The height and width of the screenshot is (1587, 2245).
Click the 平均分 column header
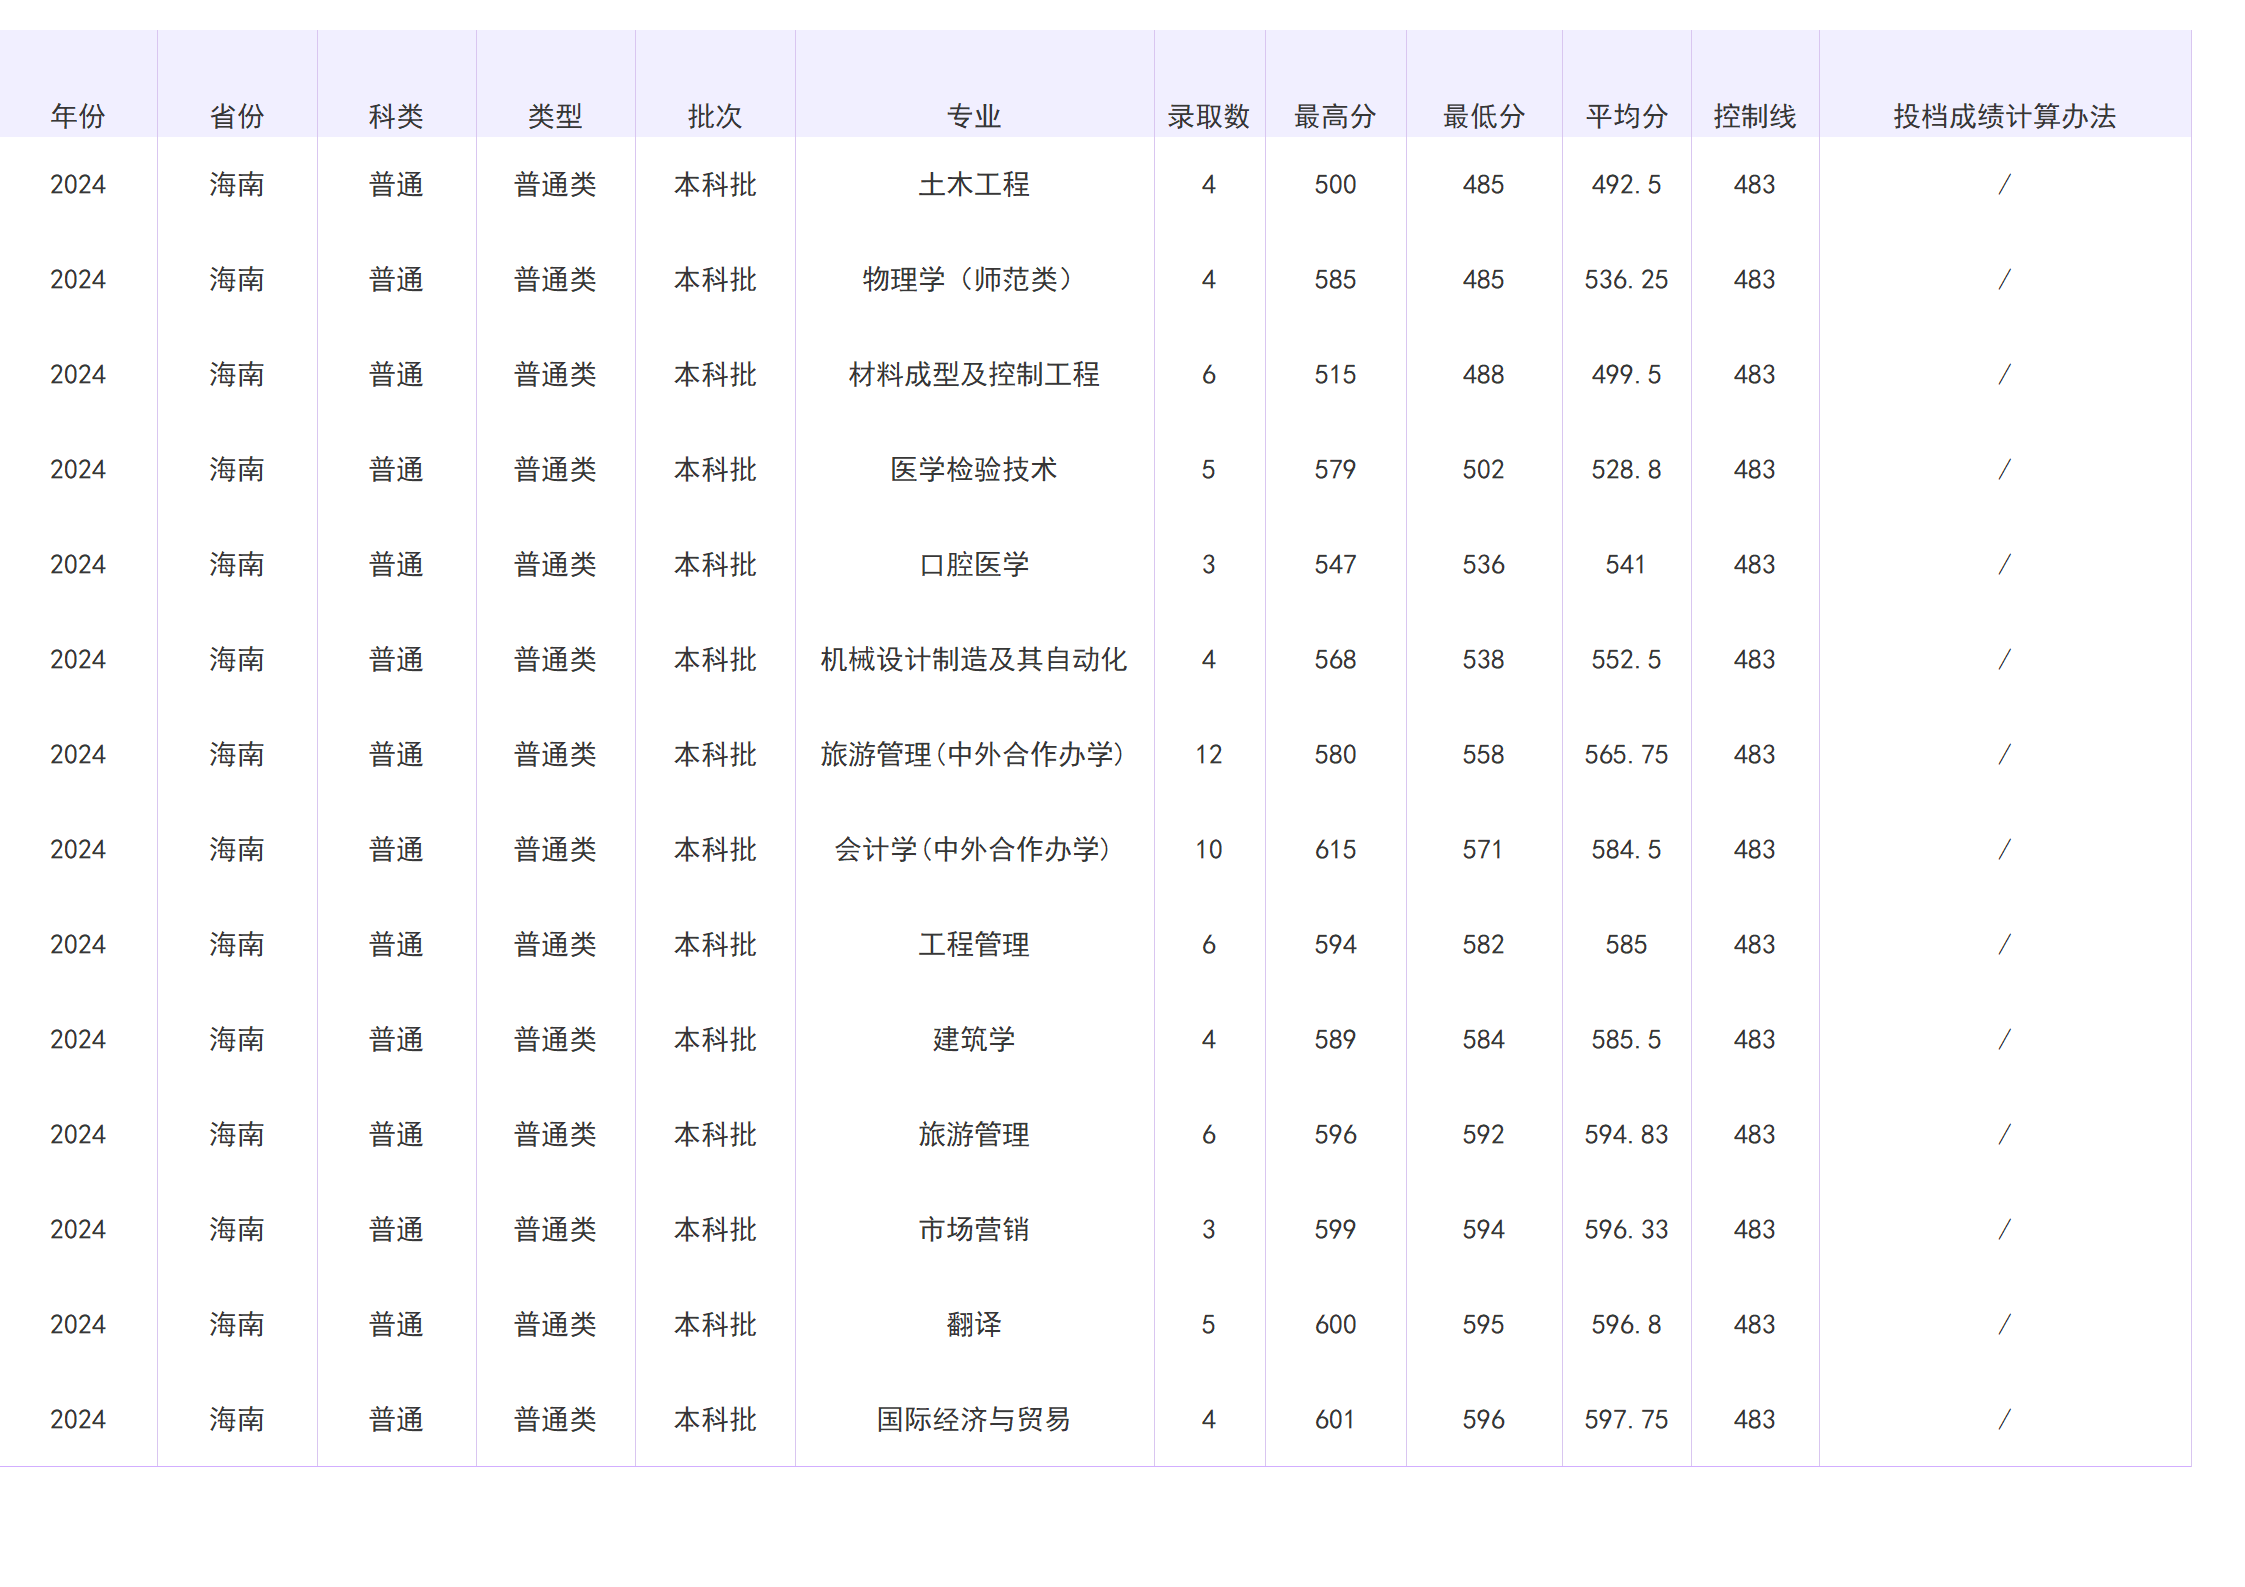pyautogui.click(x=1627, y=115)
